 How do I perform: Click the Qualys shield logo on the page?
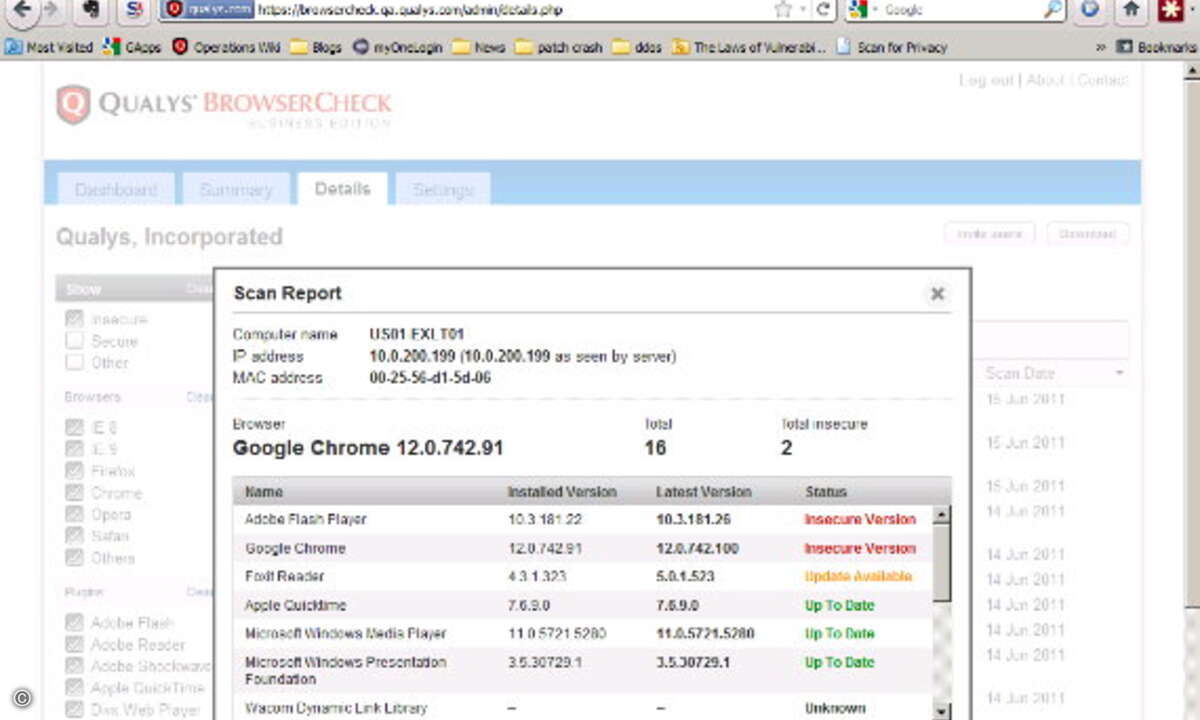point(73,105)
